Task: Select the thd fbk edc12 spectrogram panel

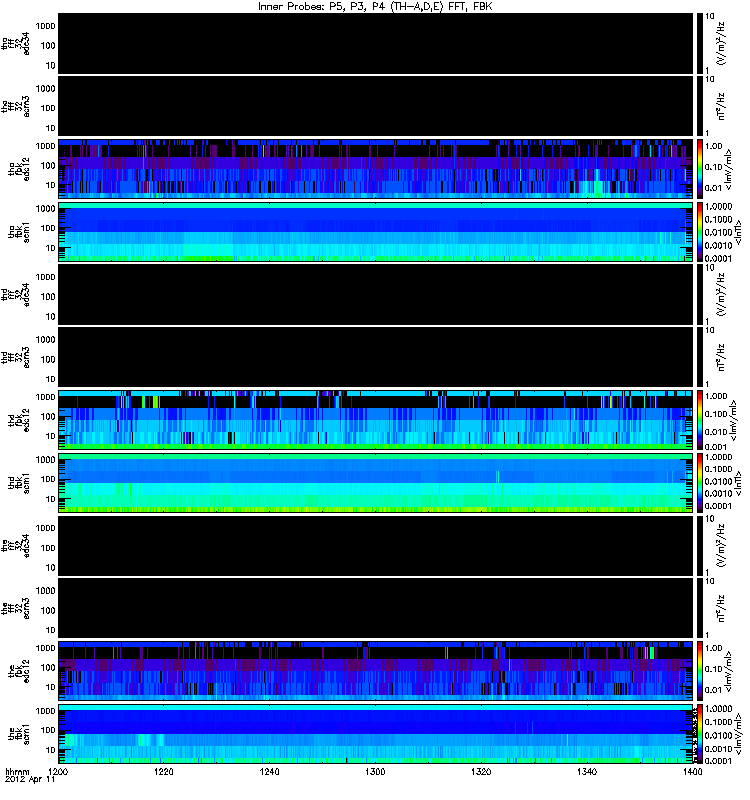Action: pyautogui.click(x=375, y=420)
